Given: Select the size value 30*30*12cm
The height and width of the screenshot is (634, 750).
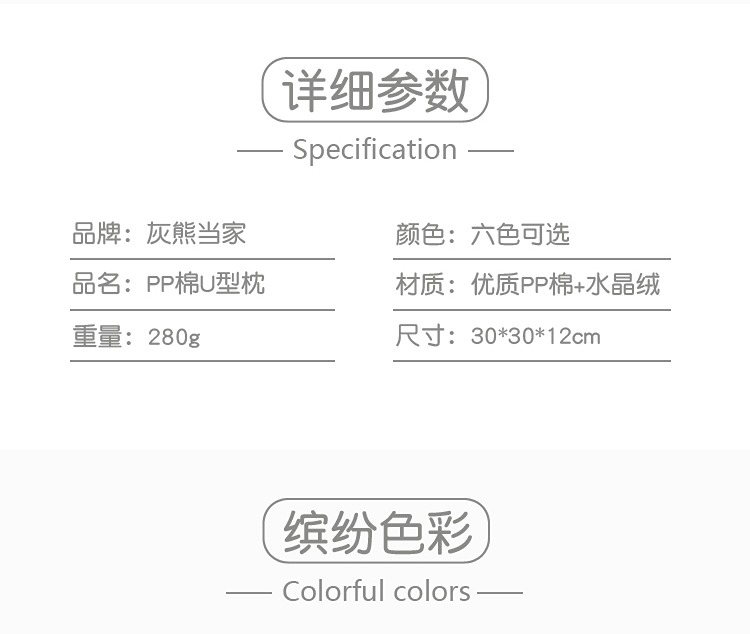Looking at the screenshot, I should pyautogui.click(x=536, y=336).
